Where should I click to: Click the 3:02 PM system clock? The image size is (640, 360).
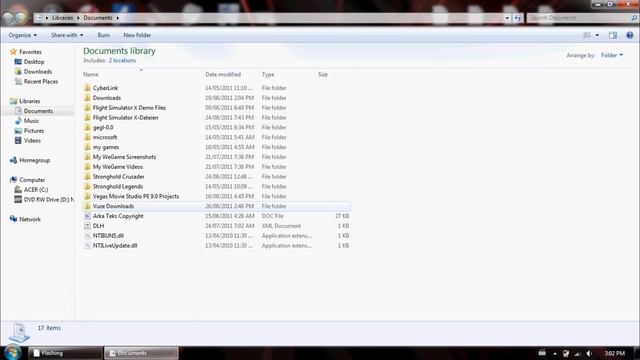click(615, 353)
